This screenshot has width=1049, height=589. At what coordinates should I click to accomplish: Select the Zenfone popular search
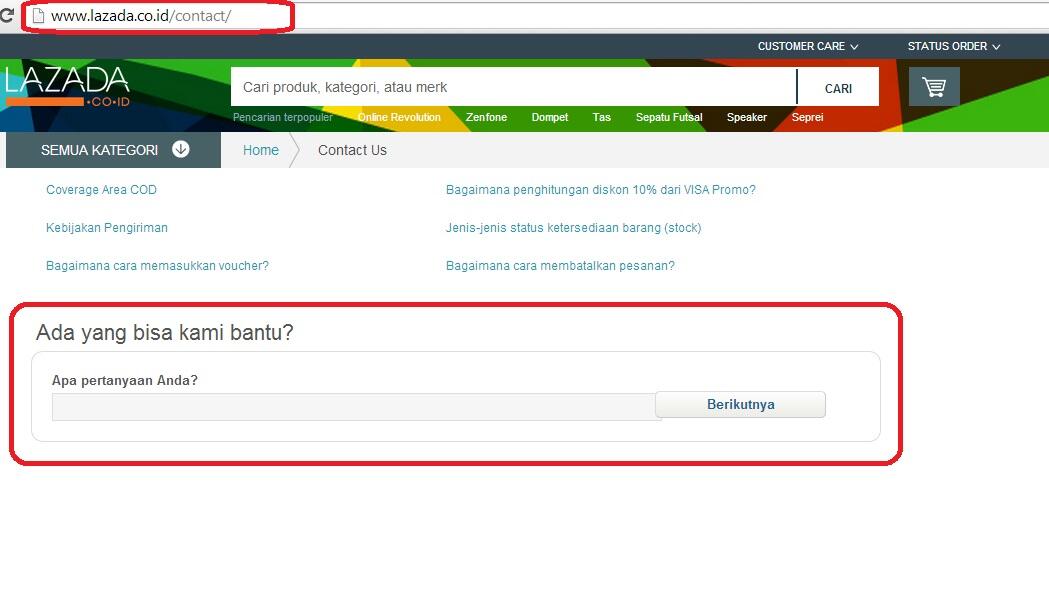click(x=486, y=117)
